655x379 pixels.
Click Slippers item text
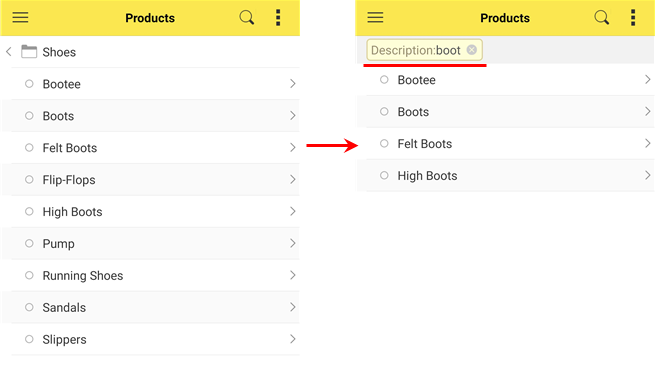pyautogui.click(x=64, y=340)
